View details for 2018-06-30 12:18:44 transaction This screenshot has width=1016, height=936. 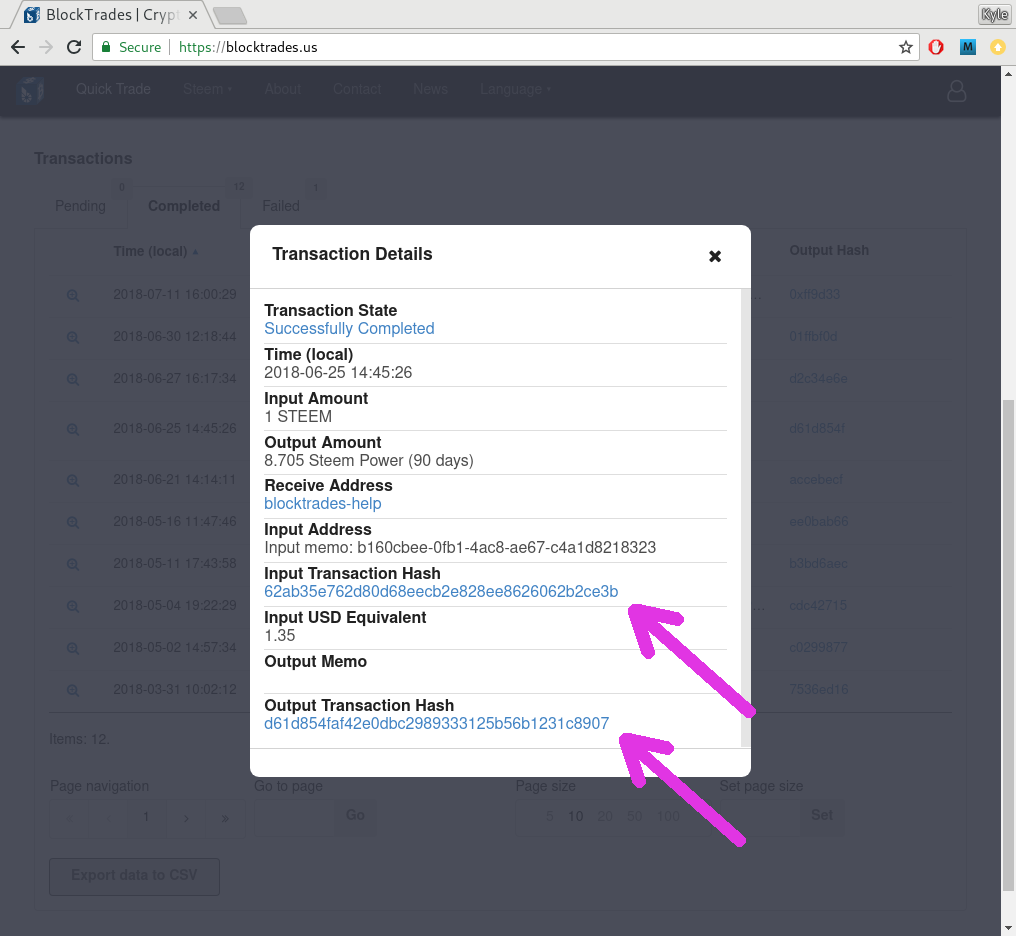73,337
